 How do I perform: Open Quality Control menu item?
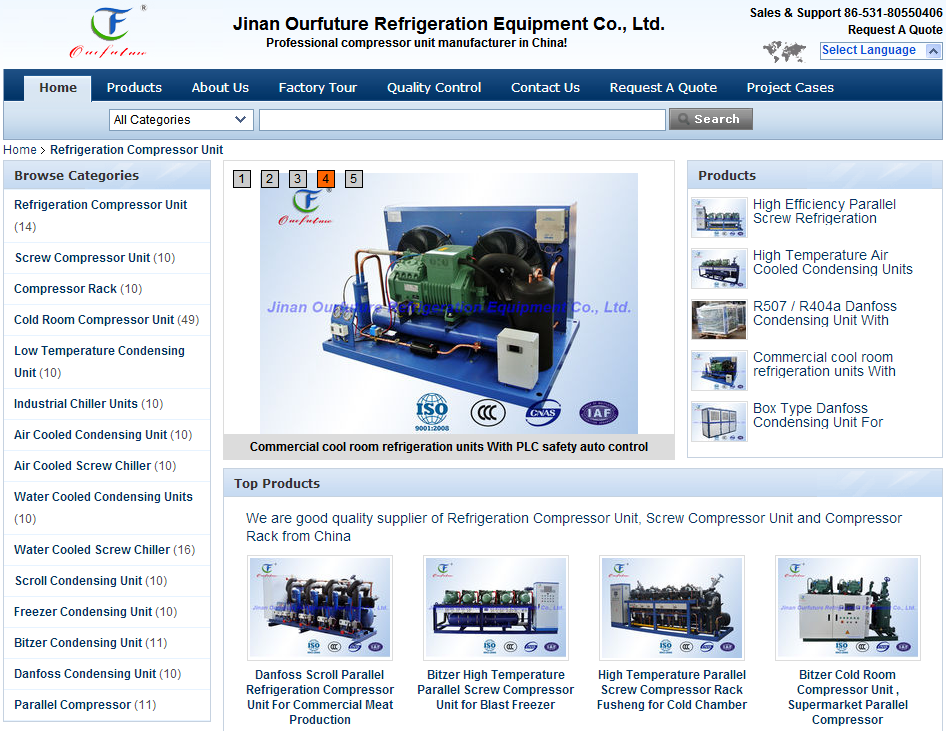[x=434, y=88]
